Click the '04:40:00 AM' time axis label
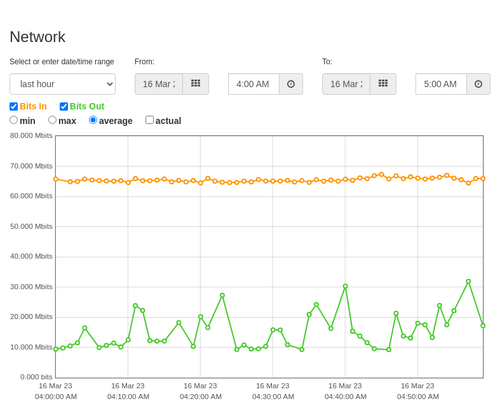This screenshot has height=403, width=500. point(345,397)
